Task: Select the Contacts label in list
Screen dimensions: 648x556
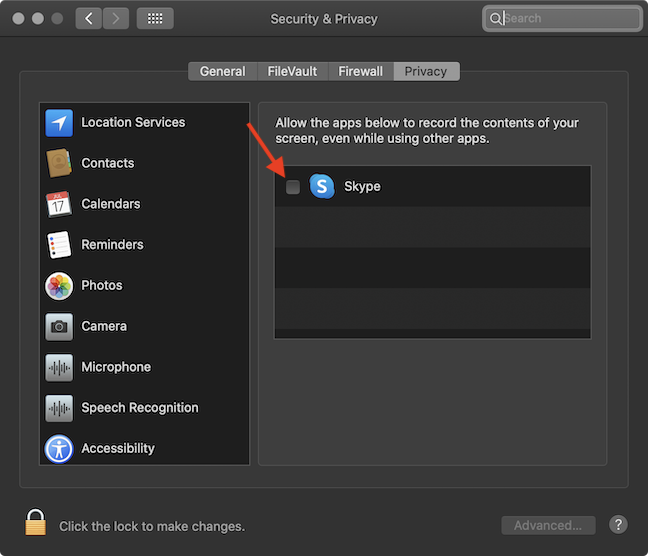Action: pyautogui.click(x=107, y=163)
